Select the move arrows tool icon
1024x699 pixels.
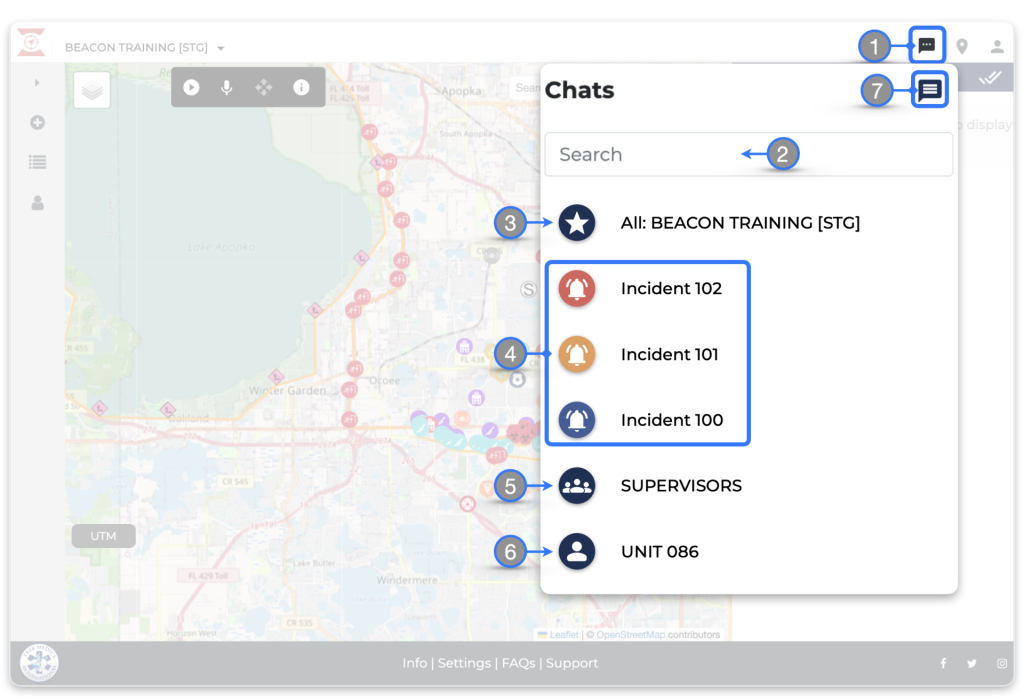pyautogui.click(x=264, y=87)
